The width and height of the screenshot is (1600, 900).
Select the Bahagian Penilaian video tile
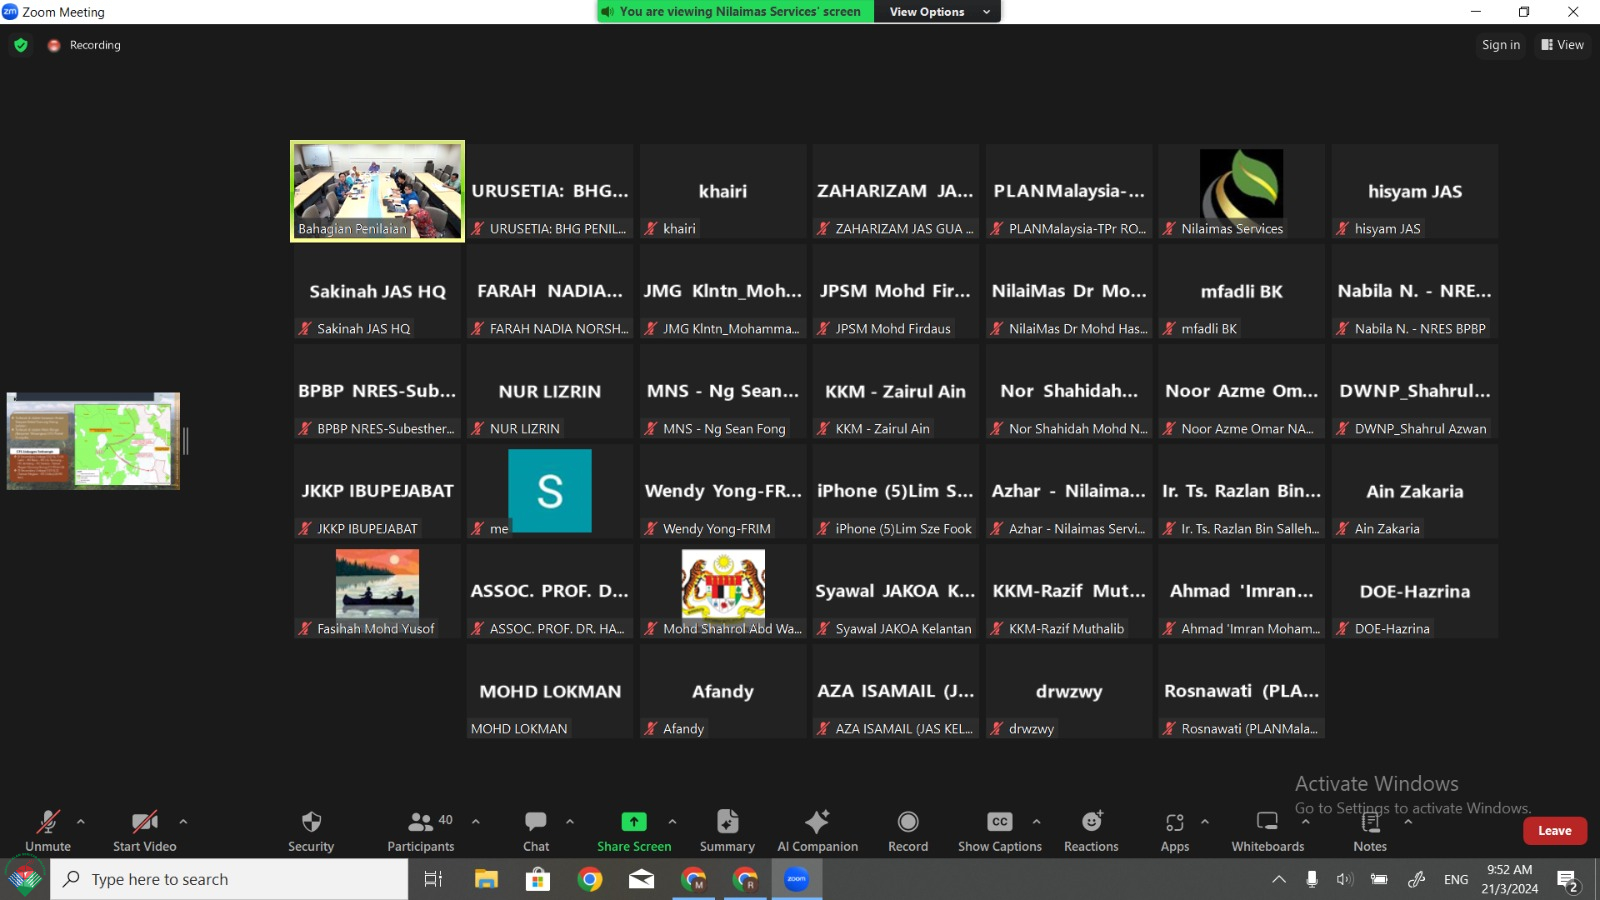[378, 191]
